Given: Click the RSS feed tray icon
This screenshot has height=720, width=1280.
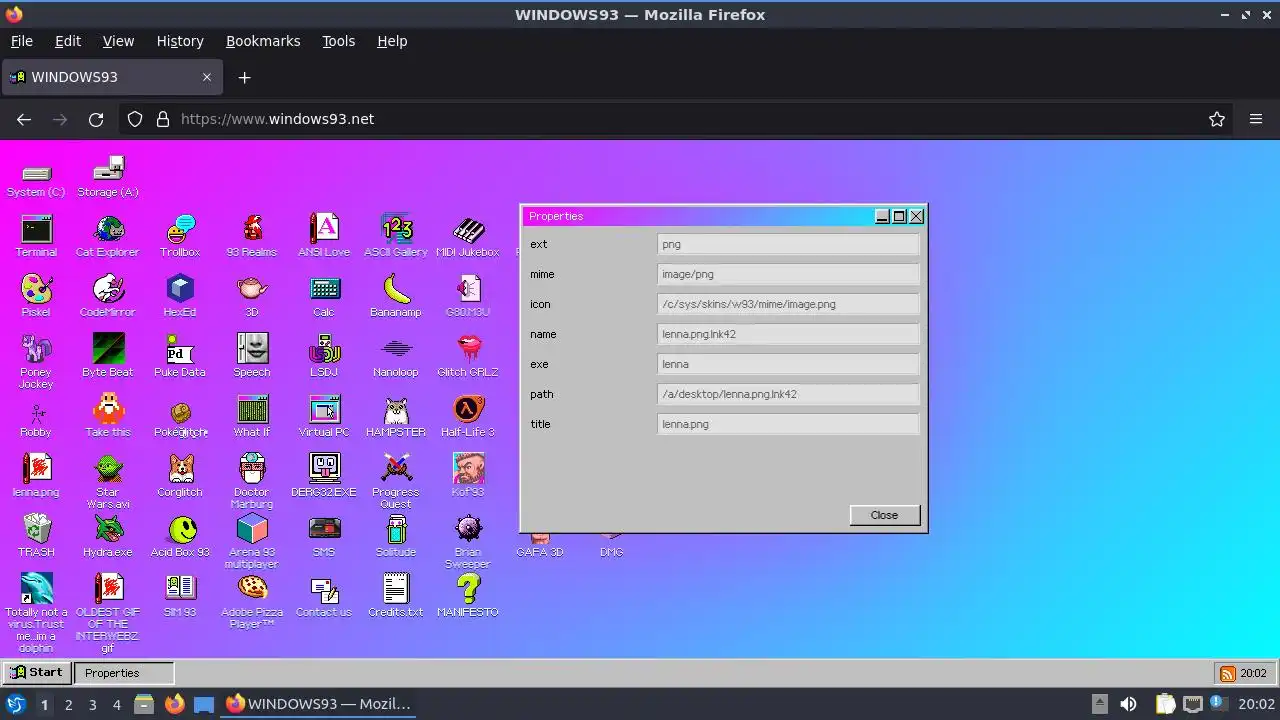Looking at the screenshot, I should click(1227, 674).
